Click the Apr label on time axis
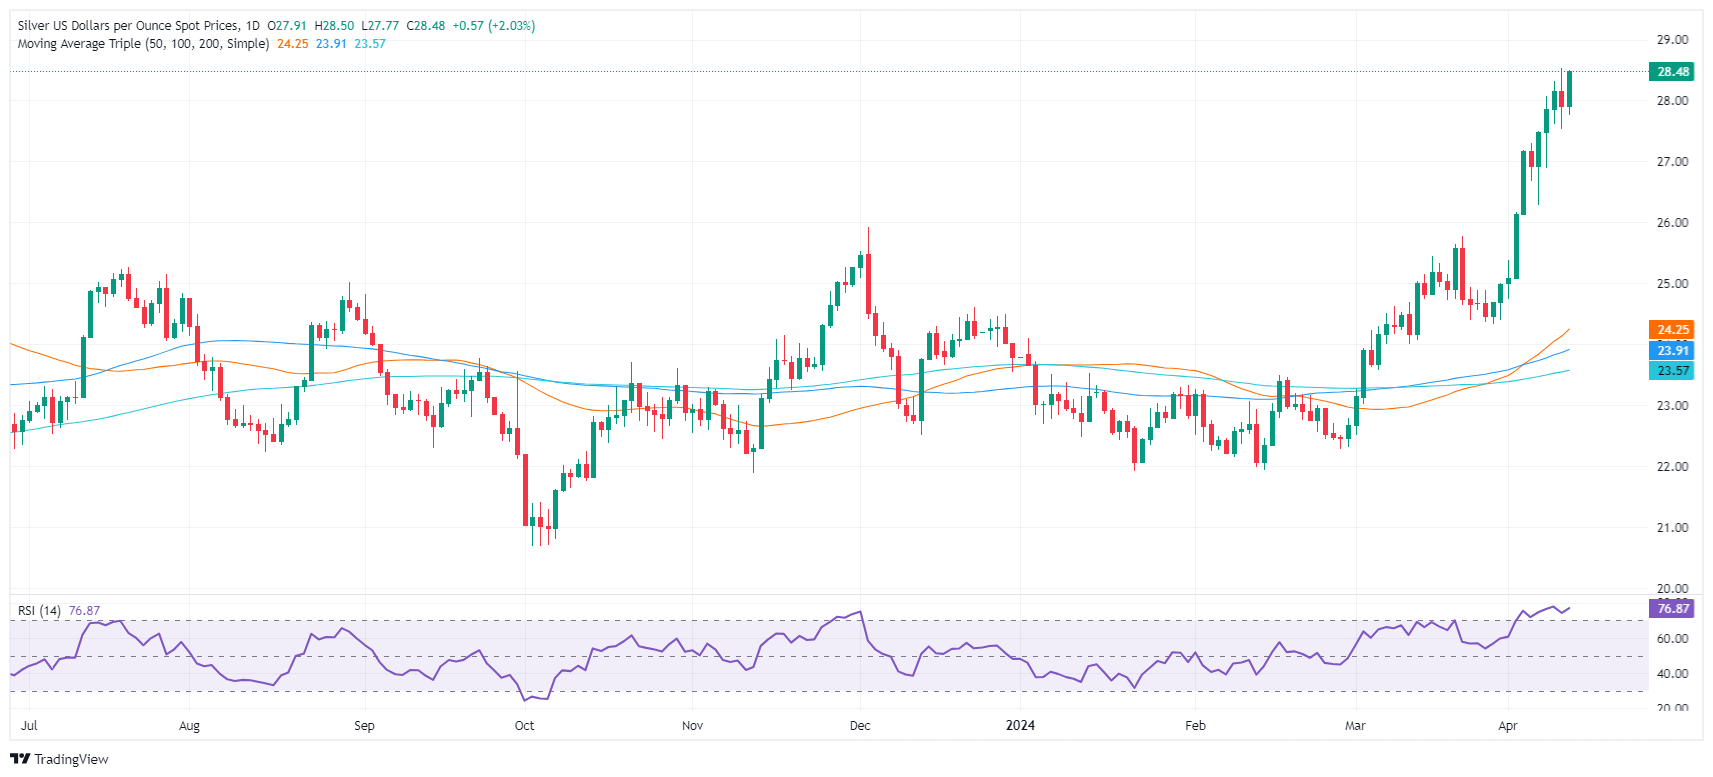Viewport: 1713px width, 777px height. pyautogui.click(x=1507, y=726)
